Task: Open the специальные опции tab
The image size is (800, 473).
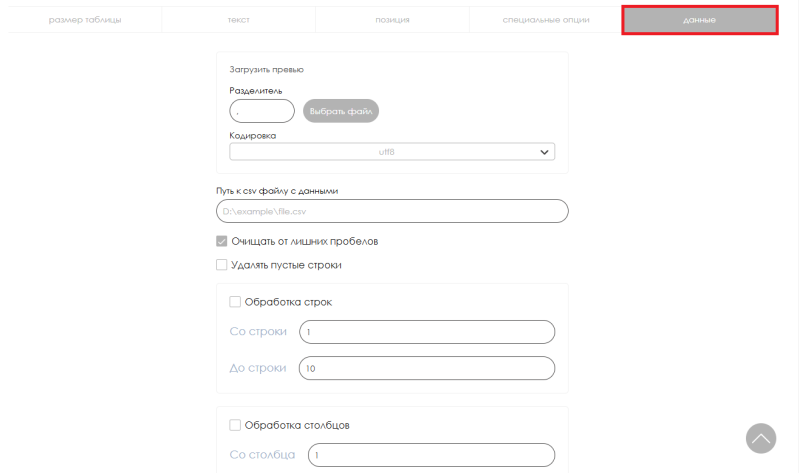Action: point(545,20)
